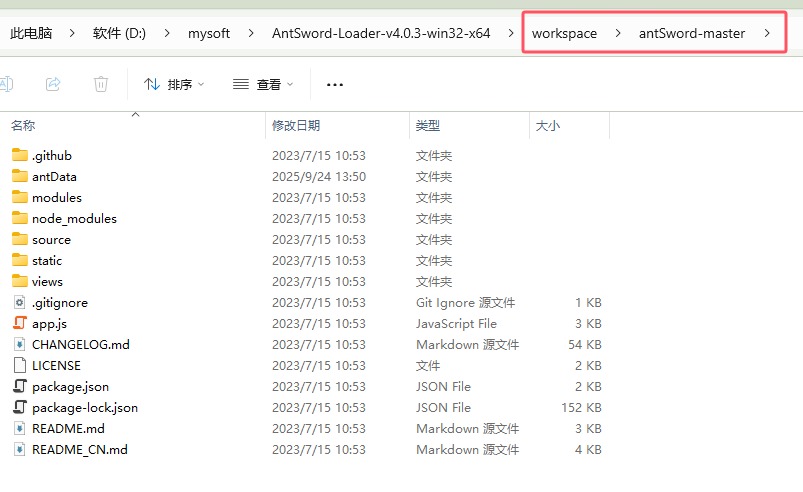Click the share toolbar icon
This screenshot has width=803, height=492.
[x=53, y=83]
